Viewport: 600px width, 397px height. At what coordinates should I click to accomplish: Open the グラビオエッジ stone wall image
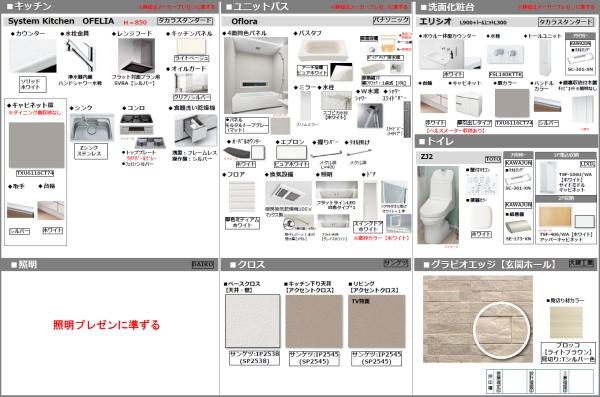478,319
